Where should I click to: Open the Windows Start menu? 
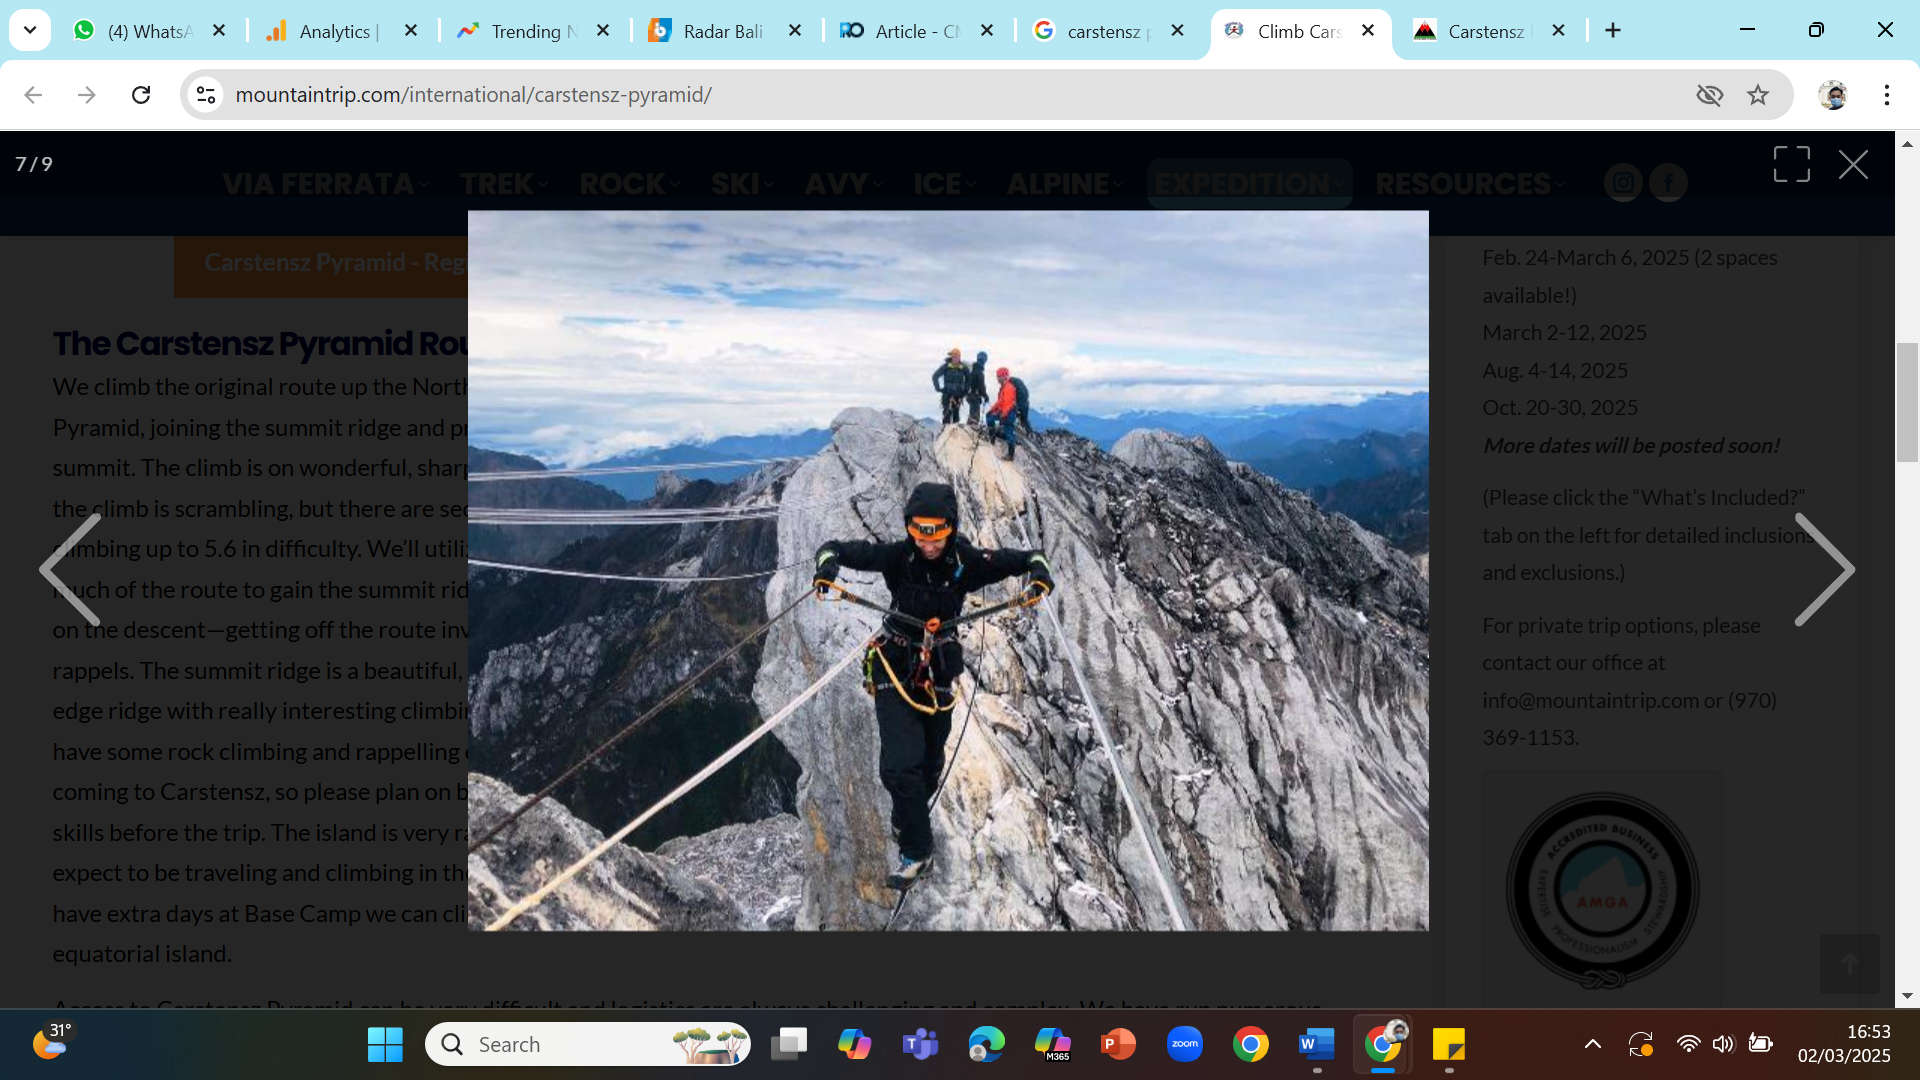(385, 1045)
